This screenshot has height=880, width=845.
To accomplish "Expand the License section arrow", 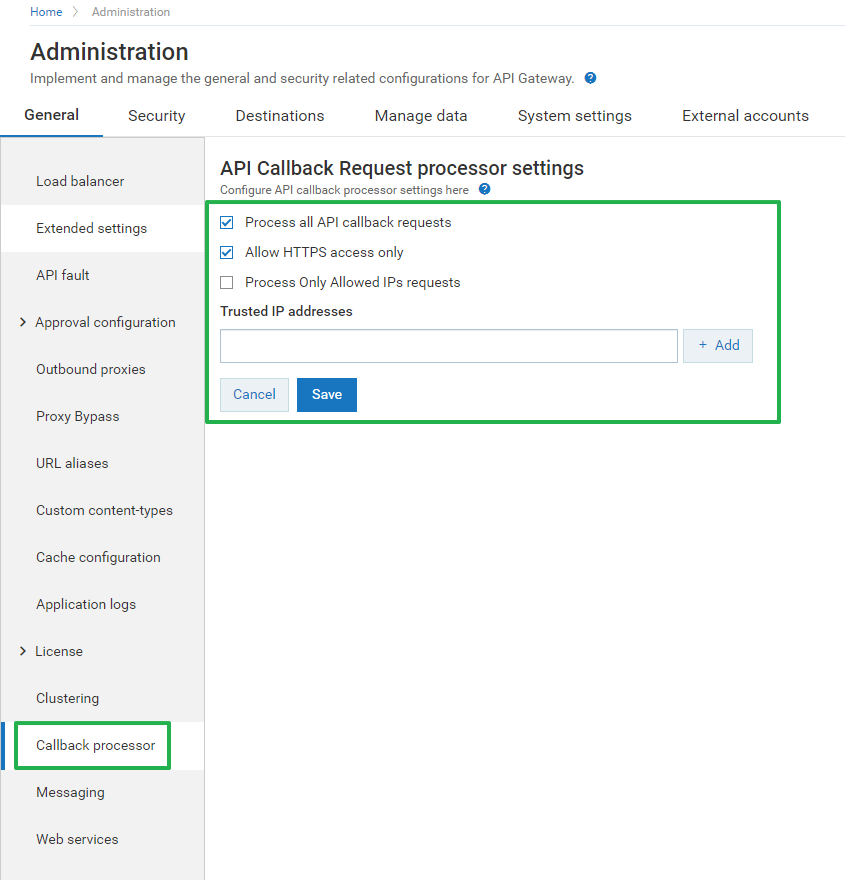I will pos(23,651).
